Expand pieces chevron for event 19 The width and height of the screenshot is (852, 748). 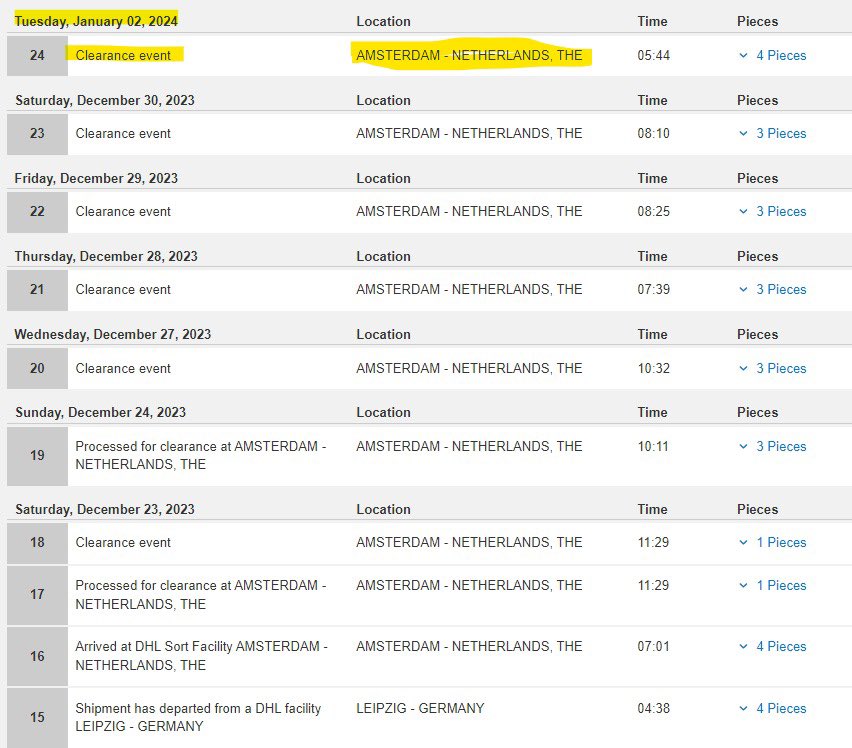[743, 447]
